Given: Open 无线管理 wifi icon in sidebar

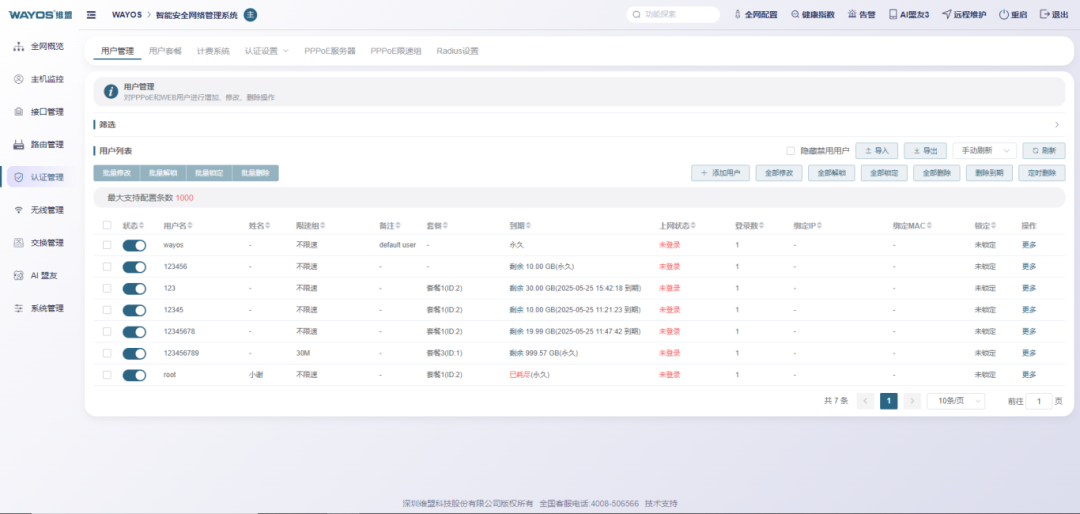Looking at the screenshot, I should 19,210.
